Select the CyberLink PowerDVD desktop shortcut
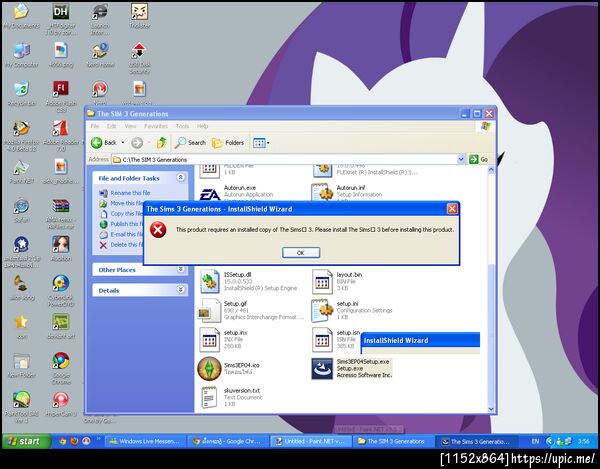The height and width of the screenshot is (469, 600). coord(61,291)
